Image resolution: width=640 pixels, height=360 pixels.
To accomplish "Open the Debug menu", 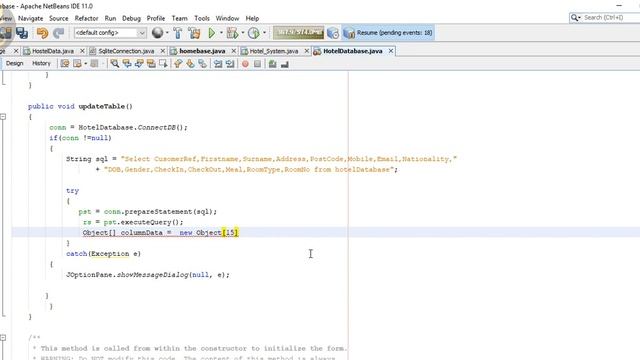I will click(131, 18).
